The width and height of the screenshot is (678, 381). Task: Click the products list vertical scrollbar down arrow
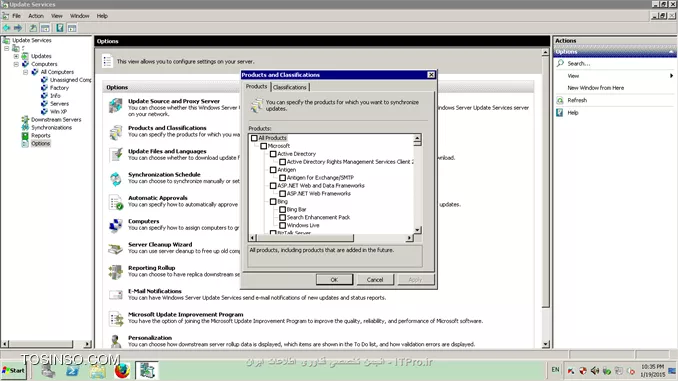[417, 230]
